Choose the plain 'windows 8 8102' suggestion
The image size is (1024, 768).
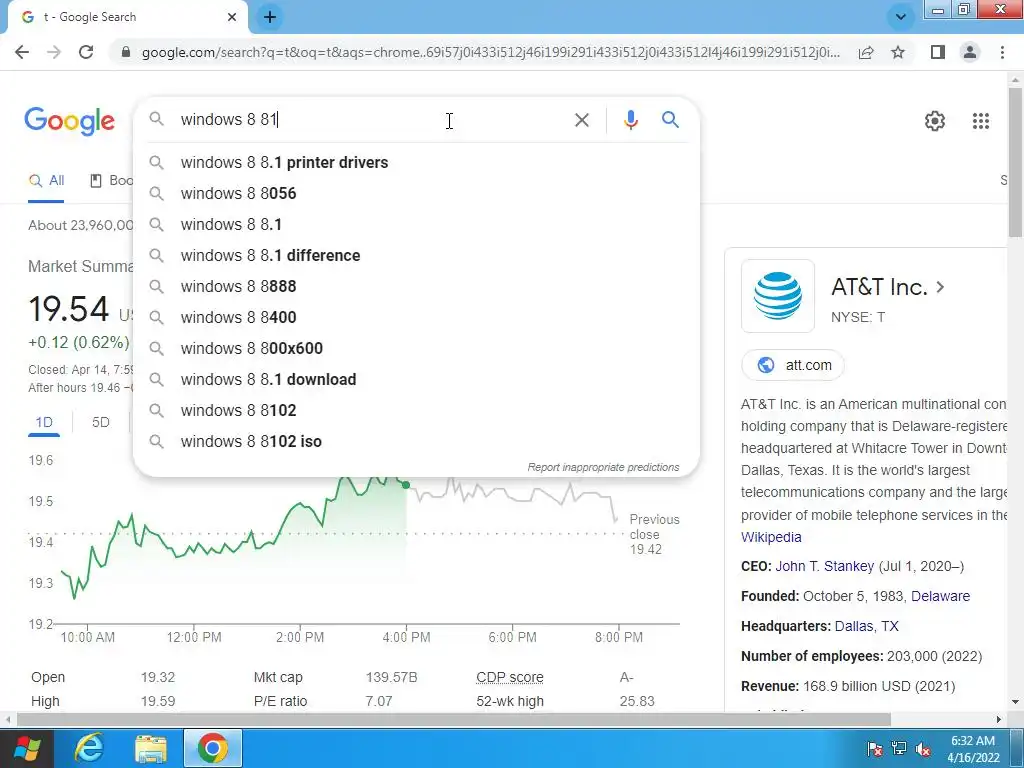[x=416, y=411]
